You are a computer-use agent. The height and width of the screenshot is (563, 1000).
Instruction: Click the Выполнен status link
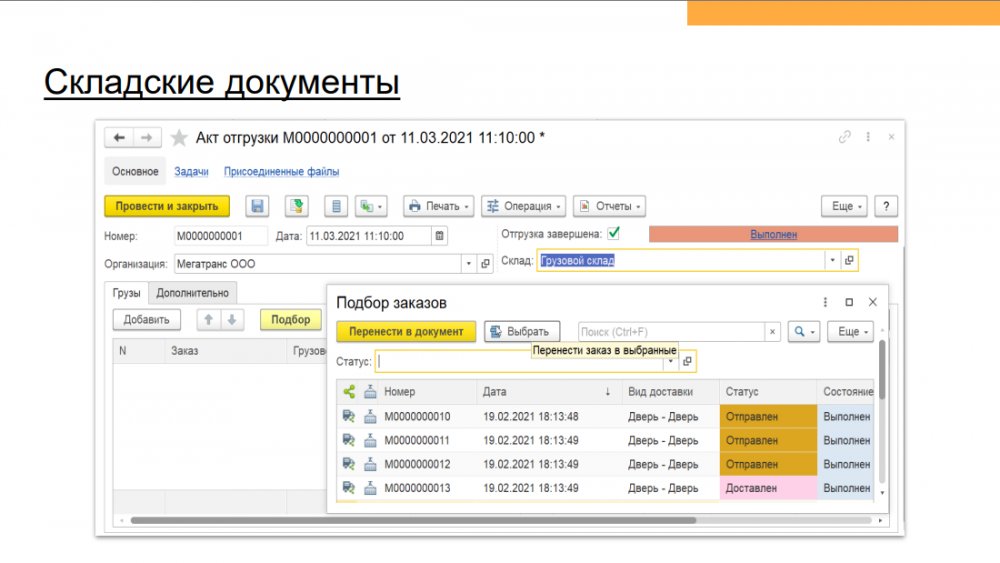click(773, 234)
